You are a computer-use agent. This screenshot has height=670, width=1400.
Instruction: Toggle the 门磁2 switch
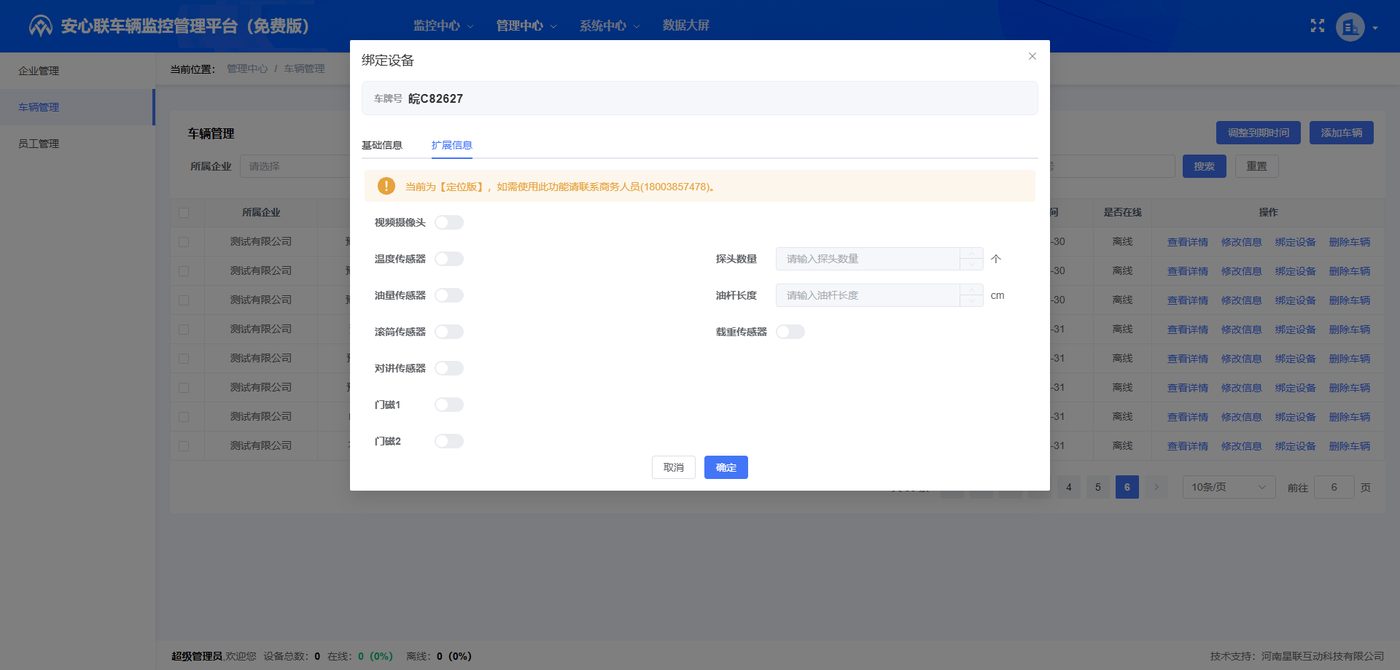[x=449, y=441]
